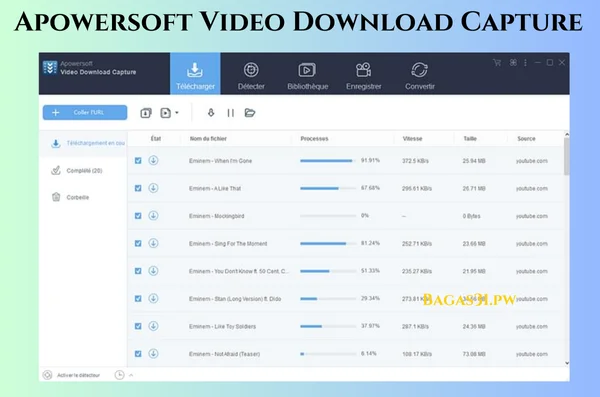600x397 pixels.
Task: Click download status icon for Mockingbird
Action: click(x=153, y=216)
